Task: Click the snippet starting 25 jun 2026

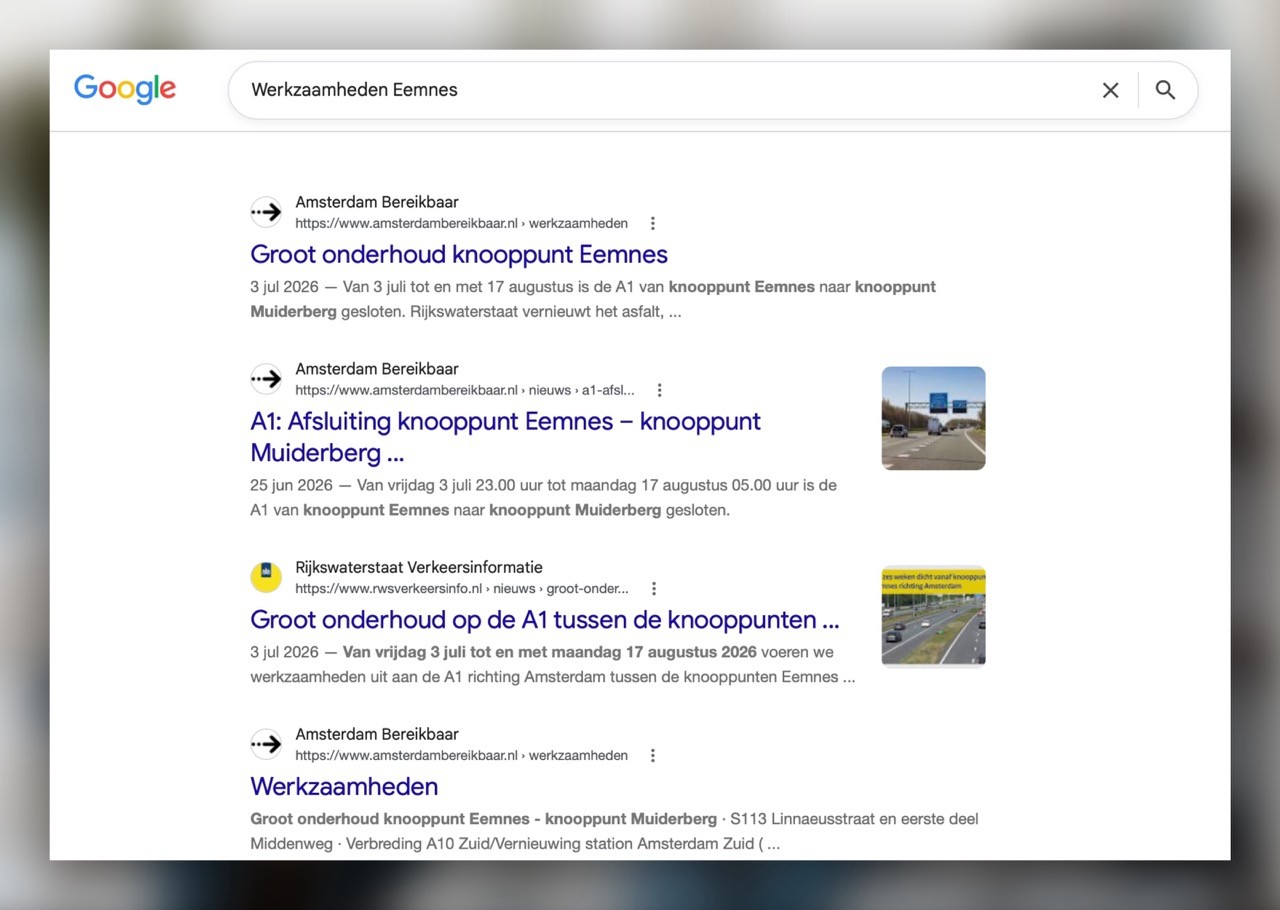Action: 544,498
